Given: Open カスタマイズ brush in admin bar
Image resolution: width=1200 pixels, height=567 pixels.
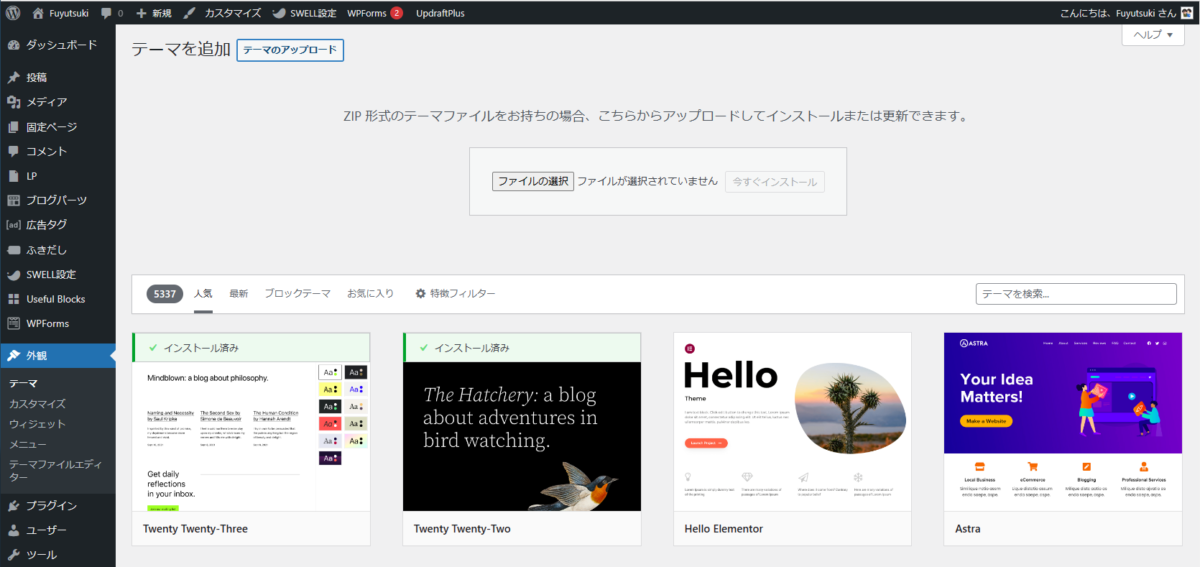Looking at the screenshot, I should [189, 13].
